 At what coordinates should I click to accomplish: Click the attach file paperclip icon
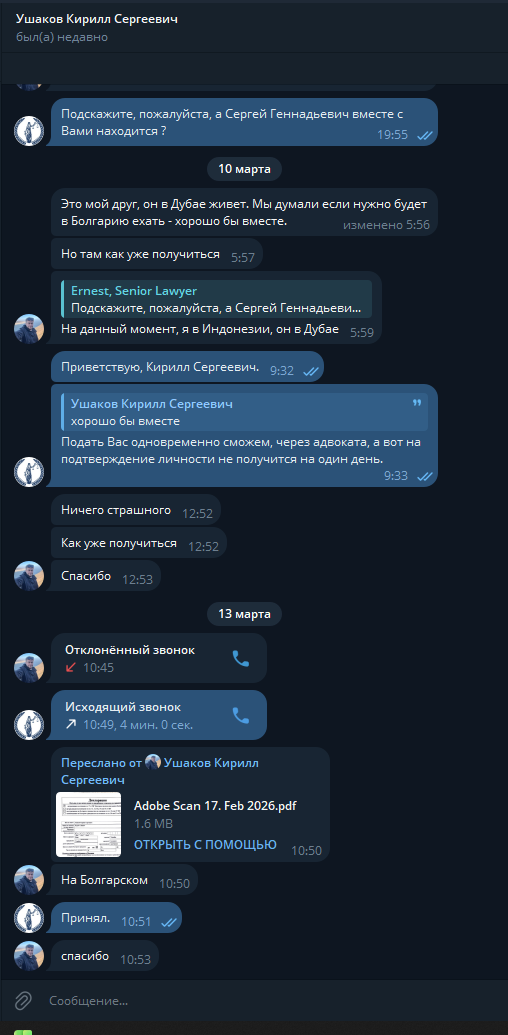[23, 1000]
